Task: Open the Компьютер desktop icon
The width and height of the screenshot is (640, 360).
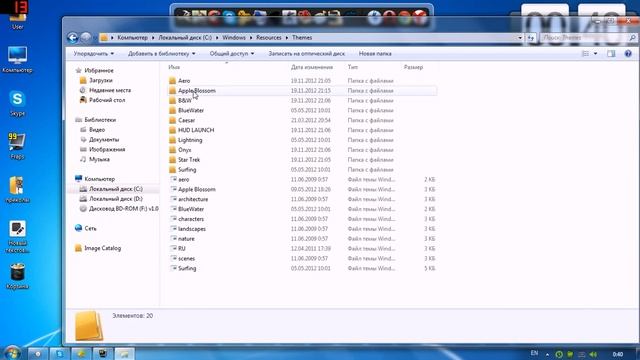Action: coord(17,60)
